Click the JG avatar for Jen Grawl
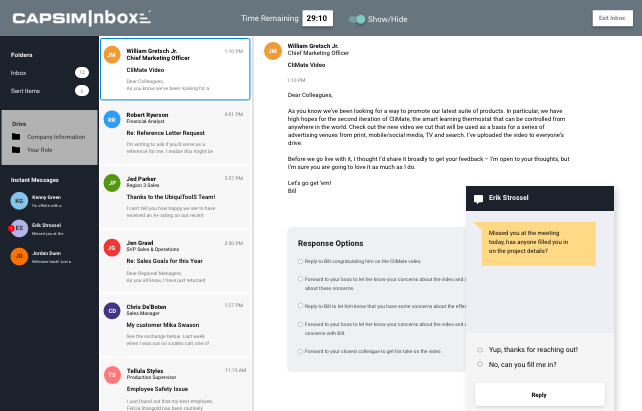The image size is (642, 411). click(x=112, y=248)
